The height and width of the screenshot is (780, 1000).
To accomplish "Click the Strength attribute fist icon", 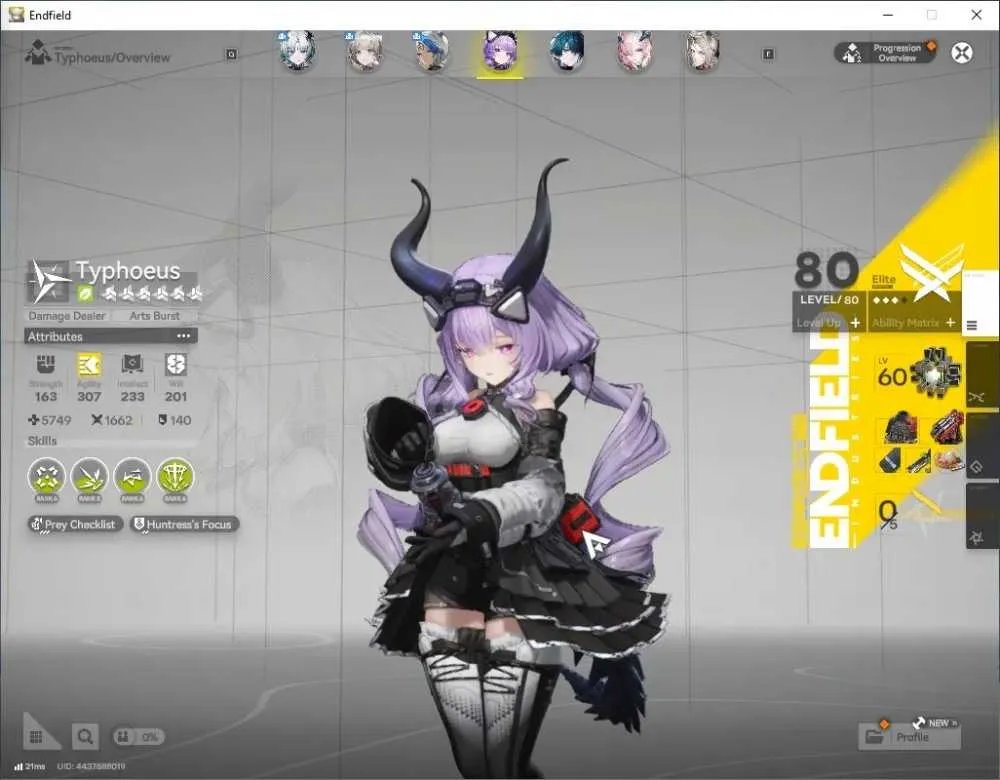I will 46,365.
